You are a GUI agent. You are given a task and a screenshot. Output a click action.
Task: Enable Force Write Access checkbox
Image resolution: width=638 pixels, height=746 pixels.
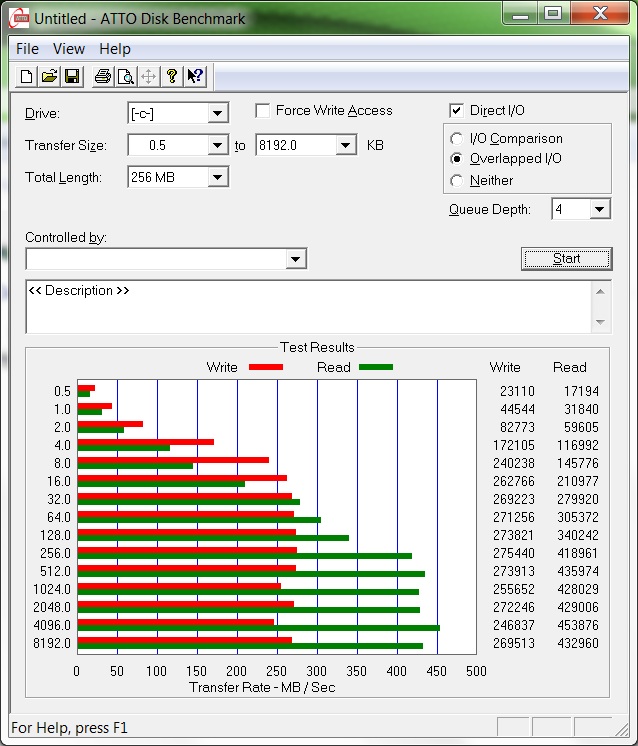pyautogui.click(x=263, y=111)
